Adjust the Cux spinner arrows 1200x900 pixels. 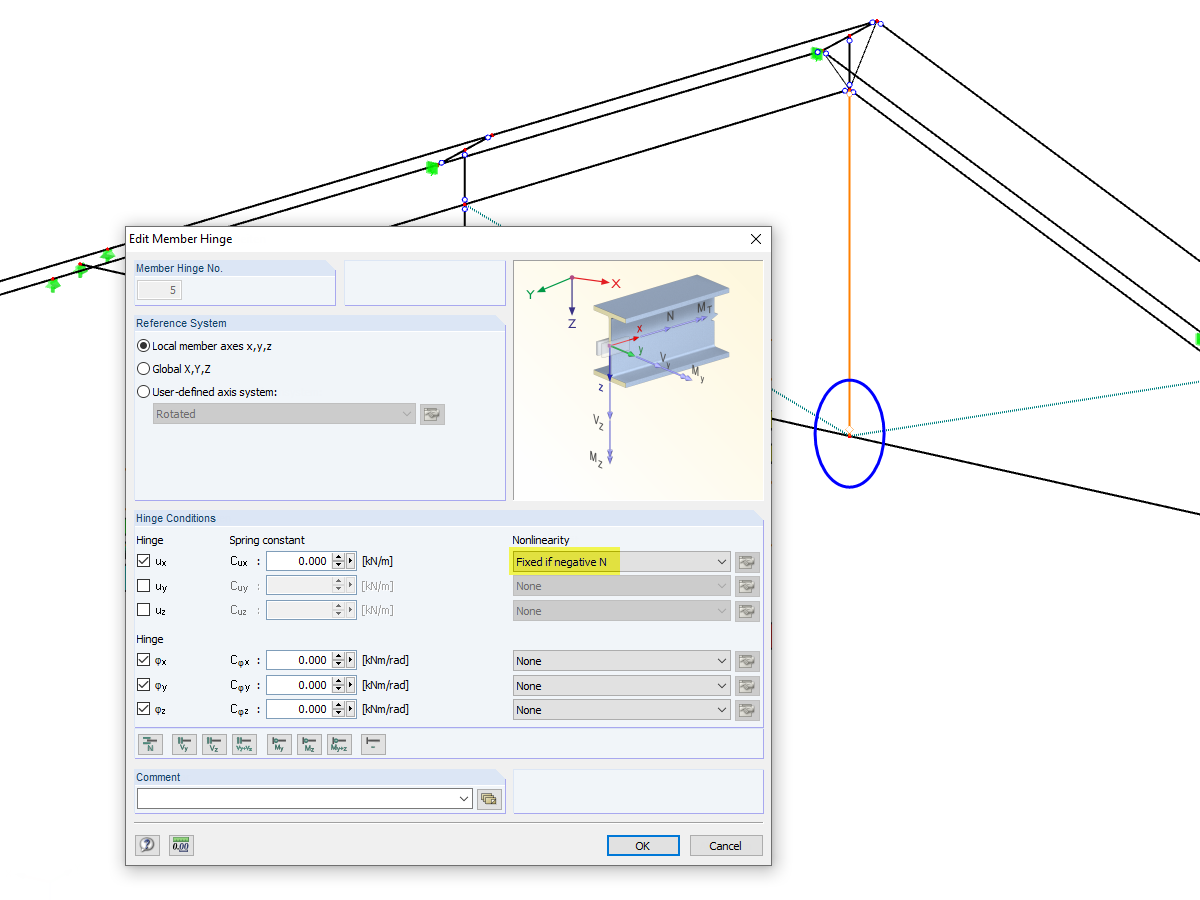pyautogui.click(x=338, y=561)
